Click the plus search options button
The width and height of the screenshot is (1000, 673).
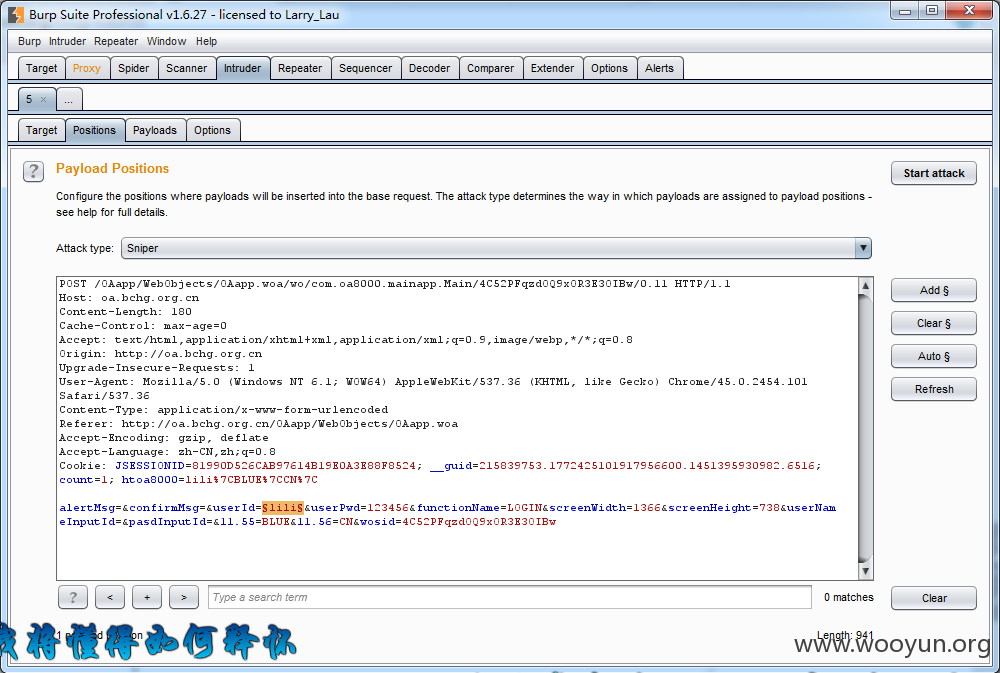coord(147,597)
